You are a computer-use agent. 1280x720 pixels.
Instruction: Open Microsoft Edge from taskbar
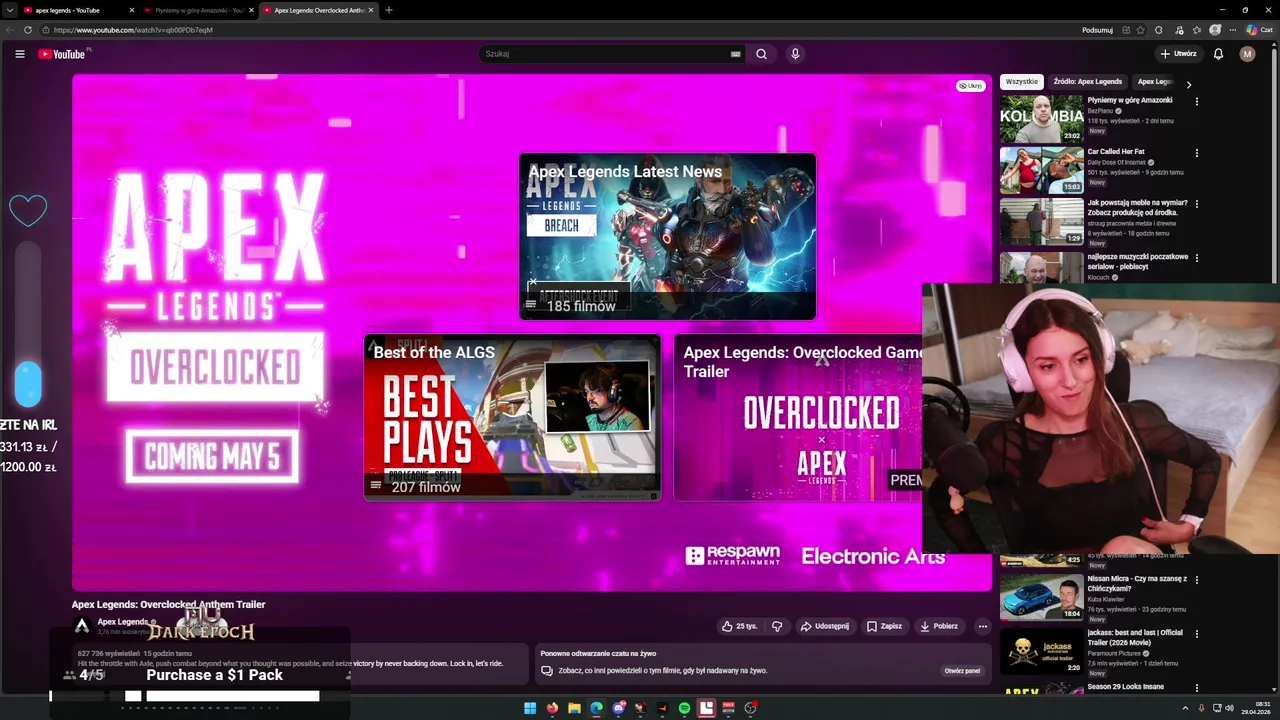(596, 708)
